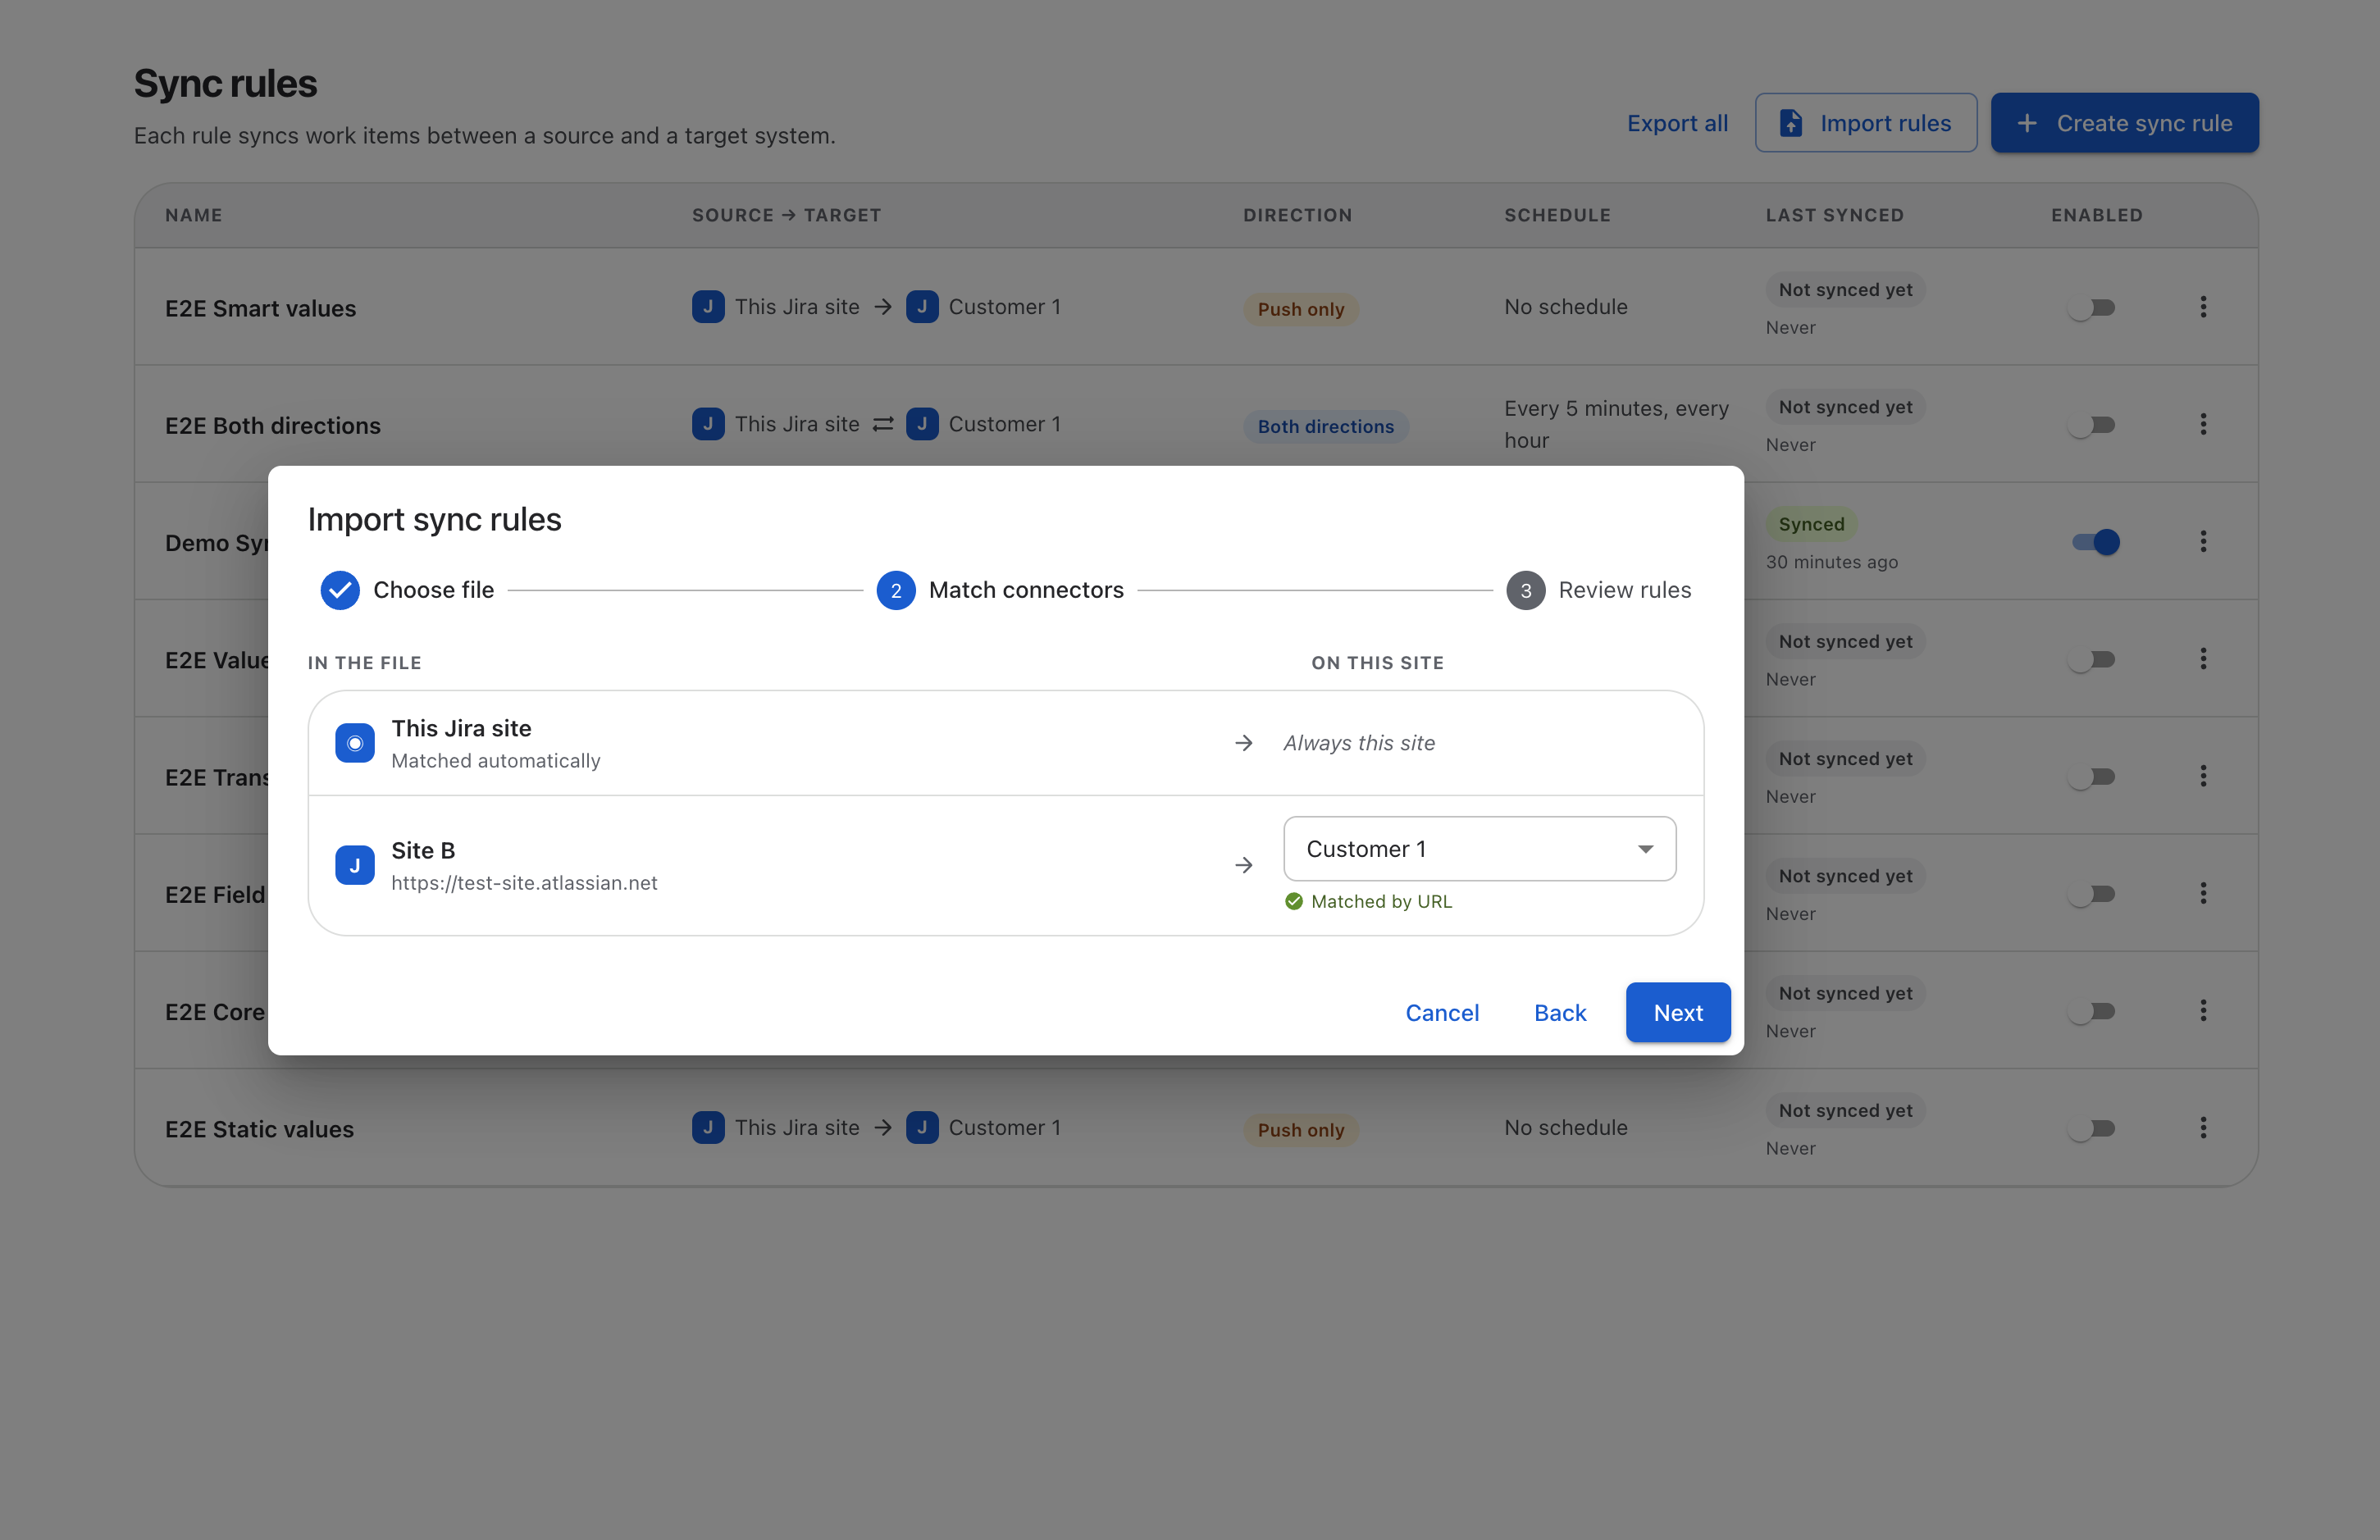Open more actions menu for E2E Both directions
This screenshot has width=2380, height=1540.
pos(2202,424)
